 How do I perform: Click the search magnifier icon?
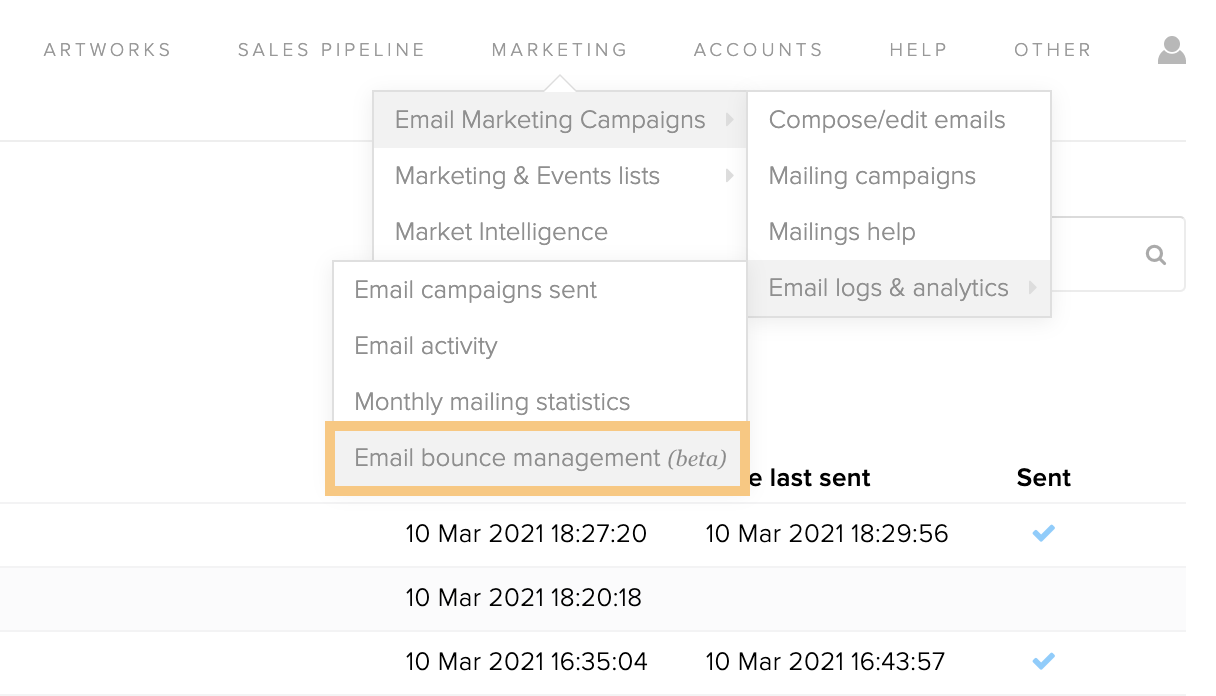1156,255
